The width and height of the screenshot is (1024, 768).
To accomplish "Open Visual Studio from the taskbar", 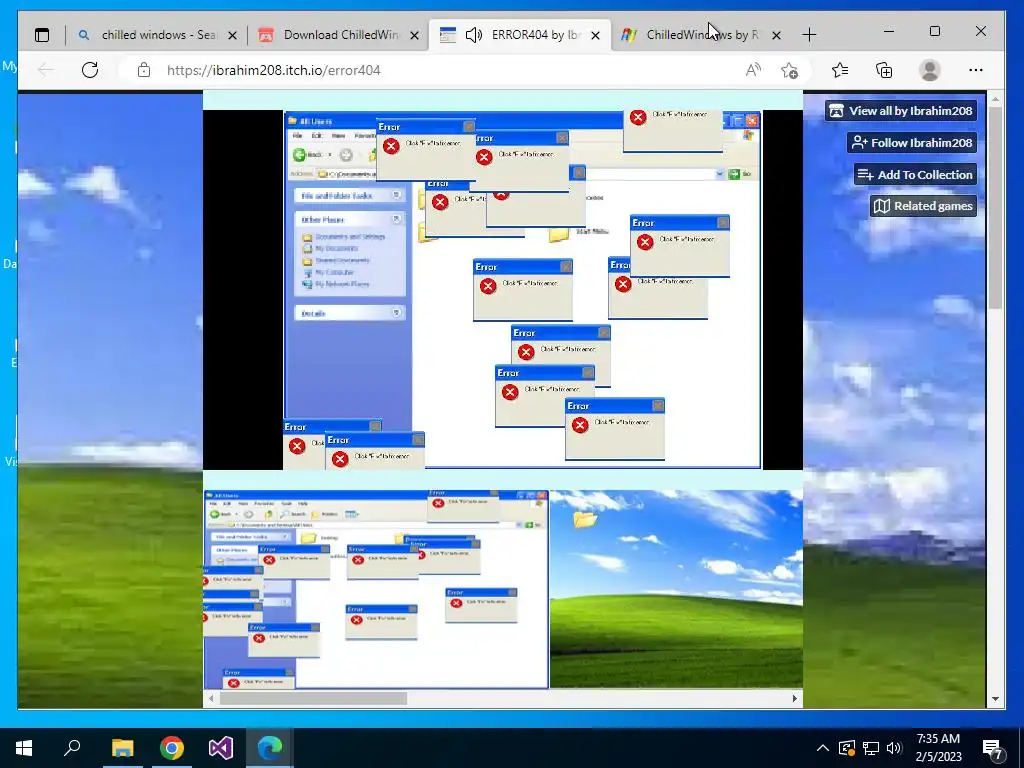I will point(221,748).
